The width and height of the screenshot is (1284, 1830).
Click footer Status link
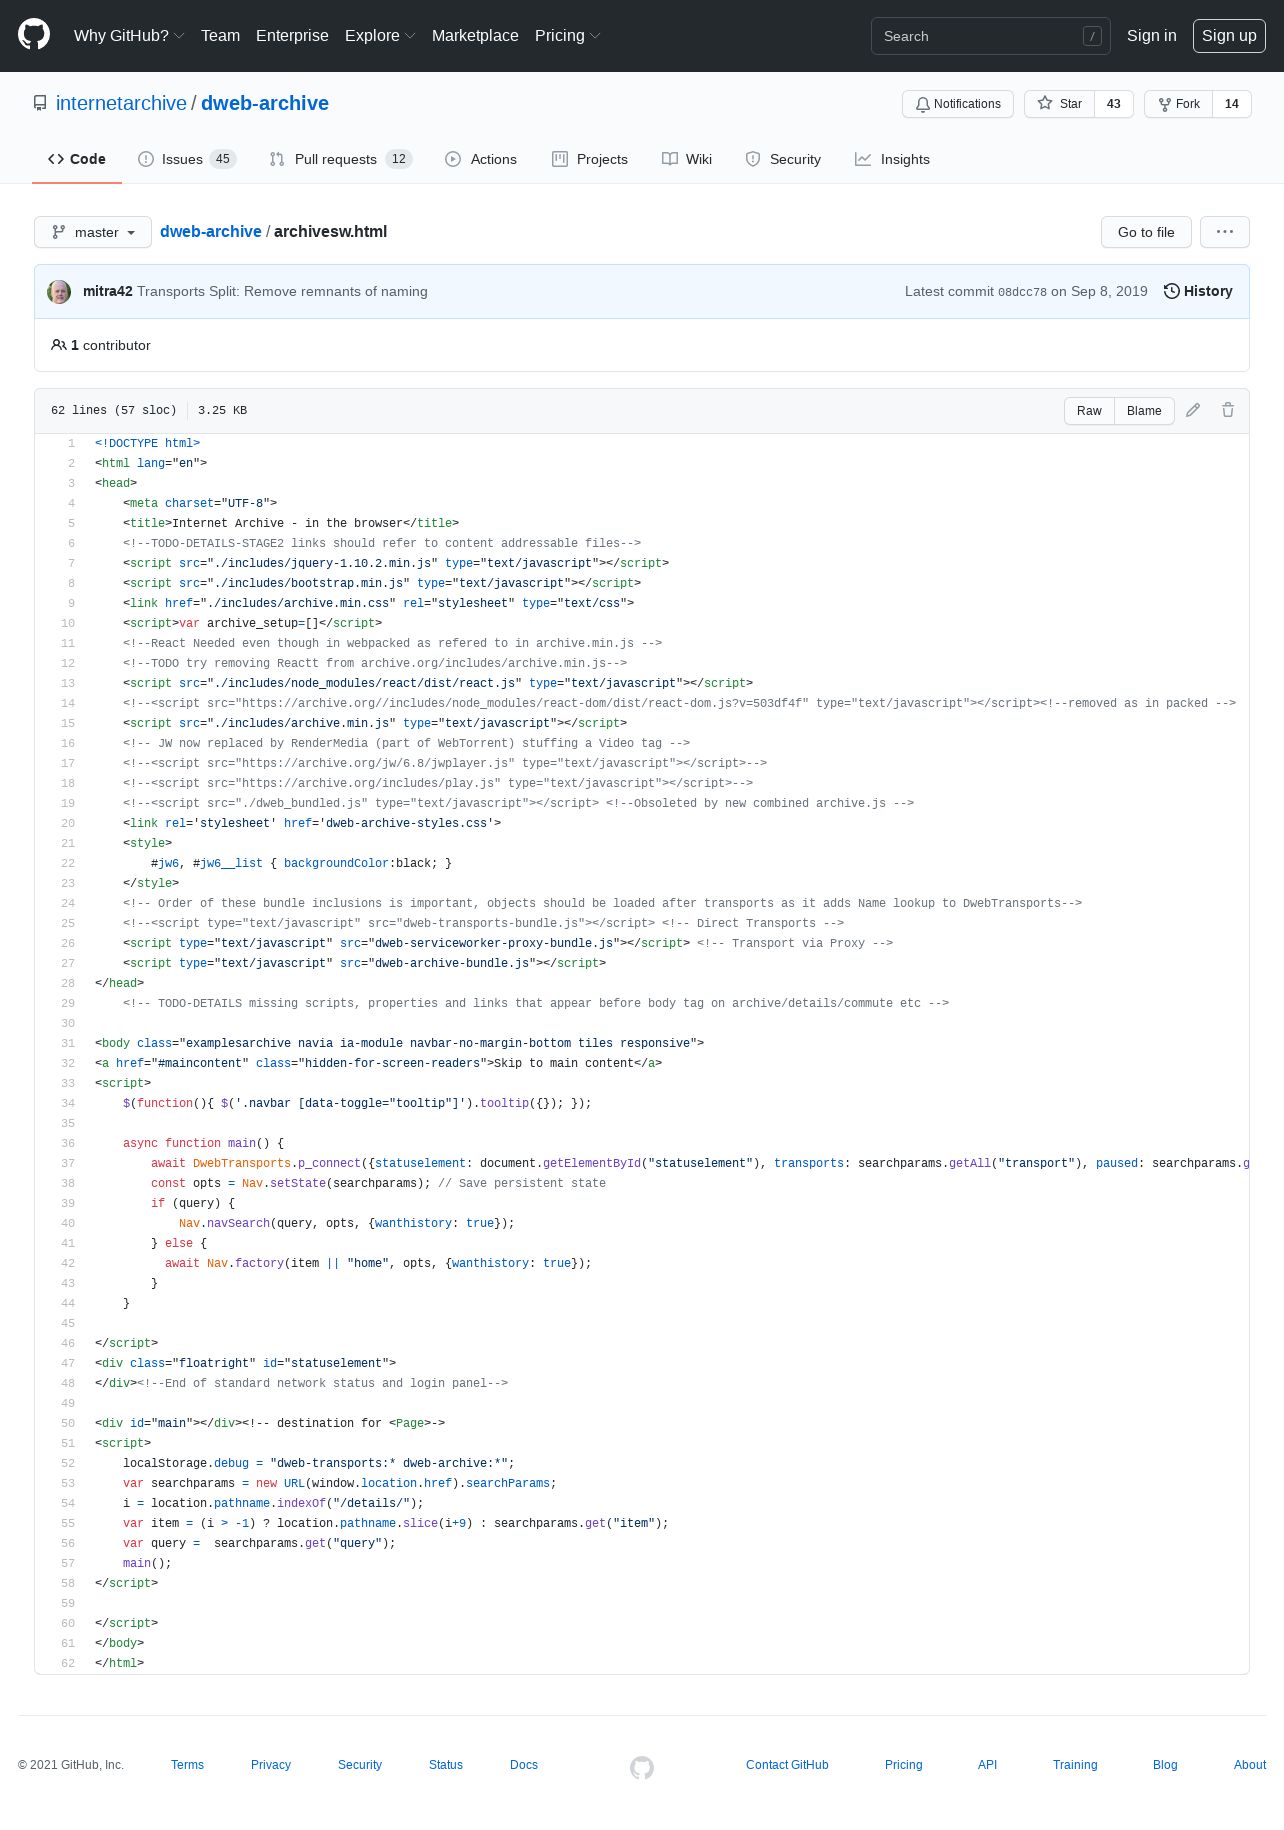(446, 1765)
